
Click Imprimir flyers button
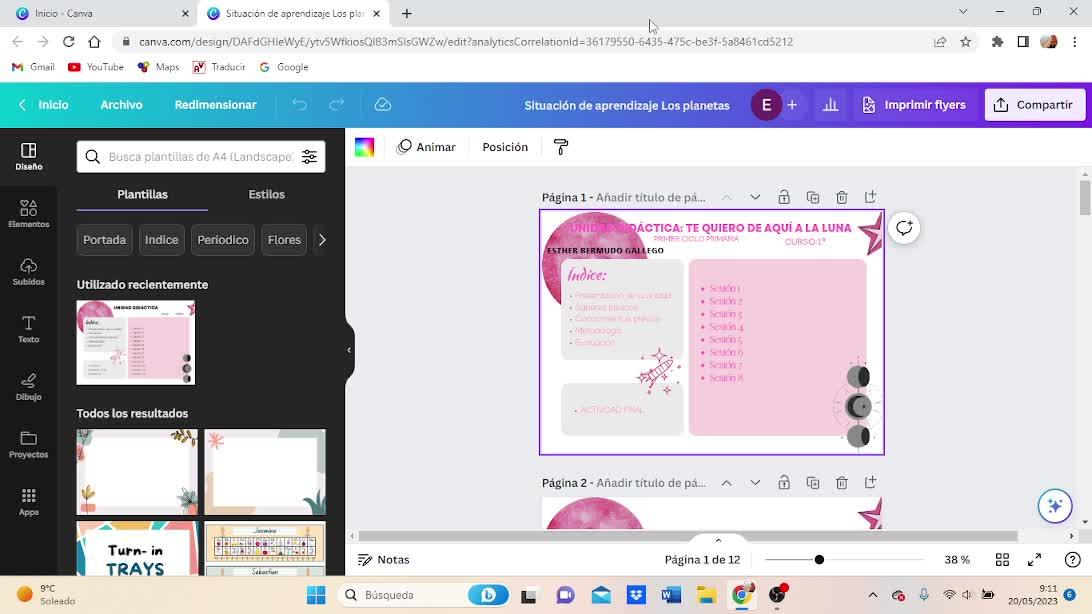click(914, 104)
